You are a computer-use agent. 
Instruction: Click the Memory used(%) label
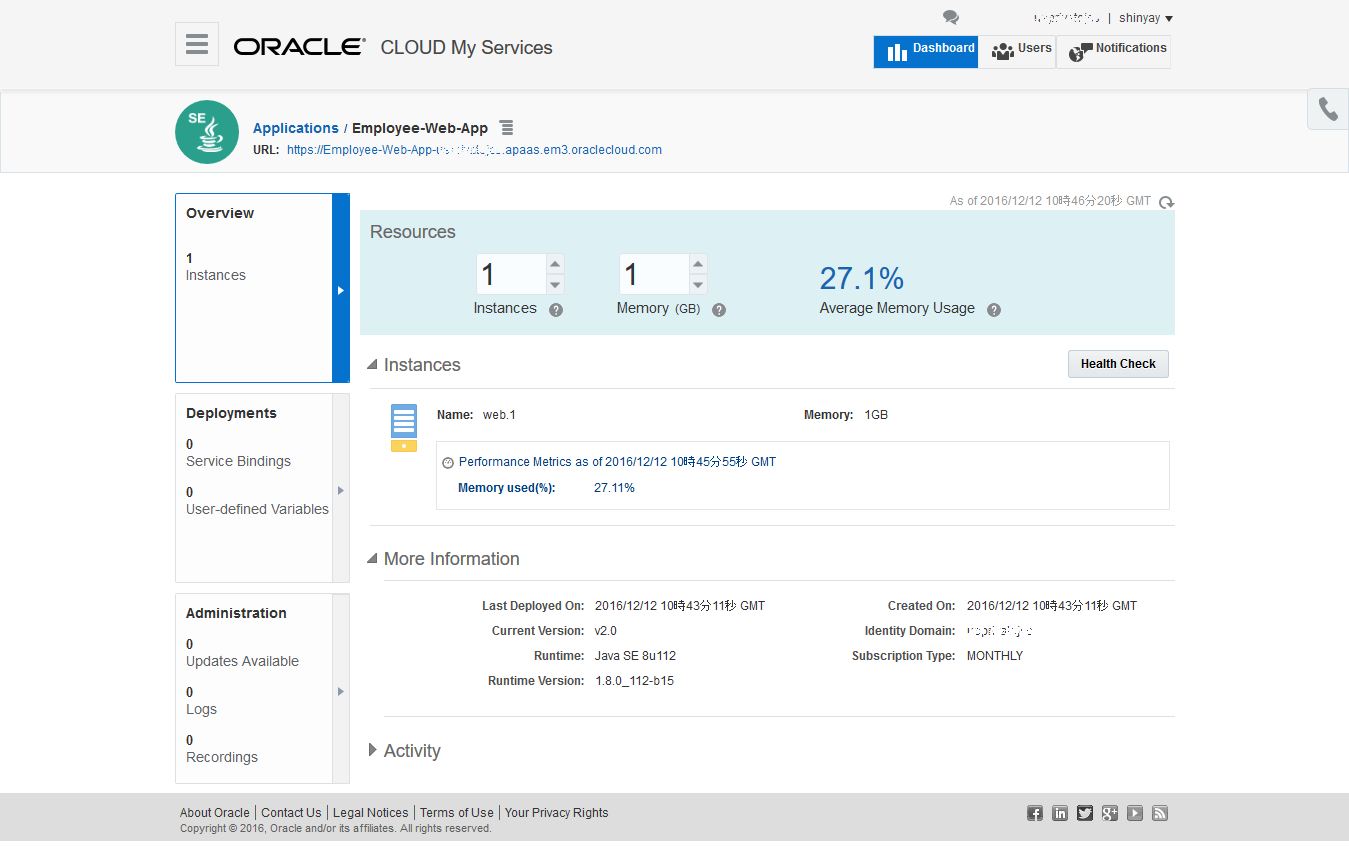pos(506,488)
